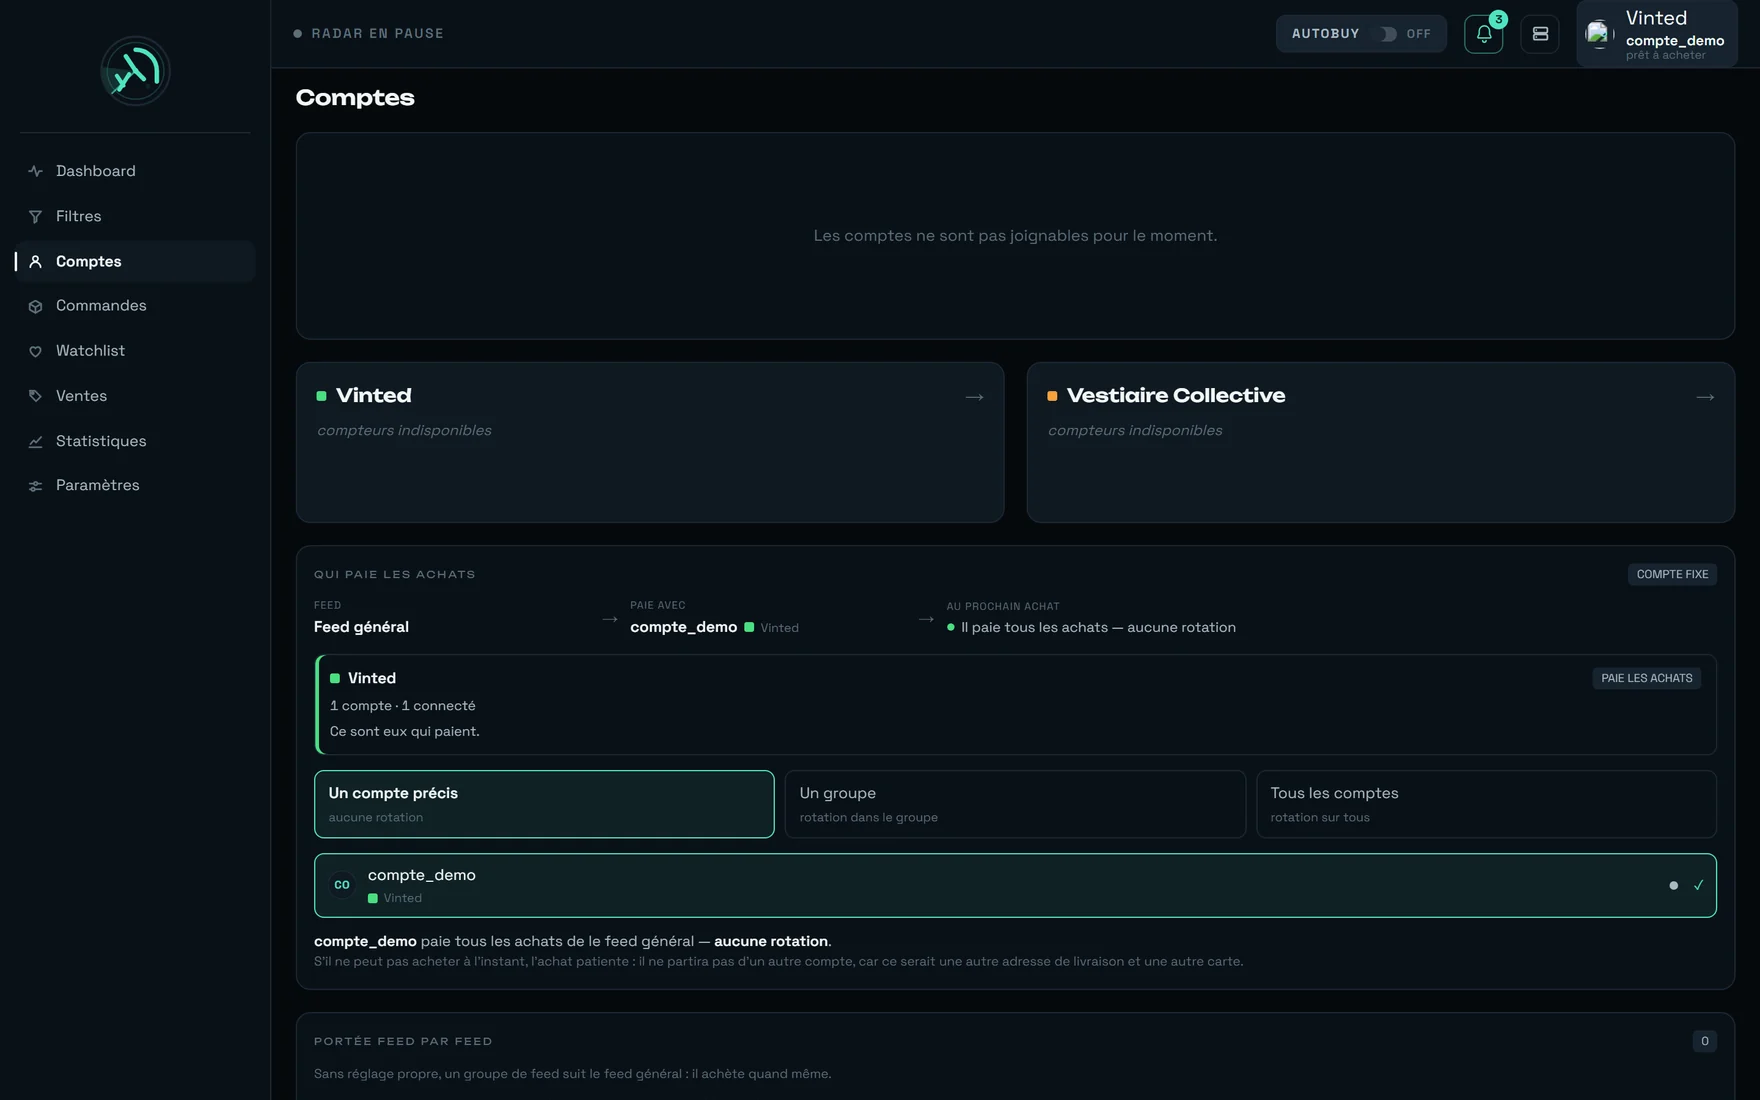Image resolution: width=1760 pixels, height=1100 pixels.
Task: Click the Comptes page title
Action: pos(355,98)
